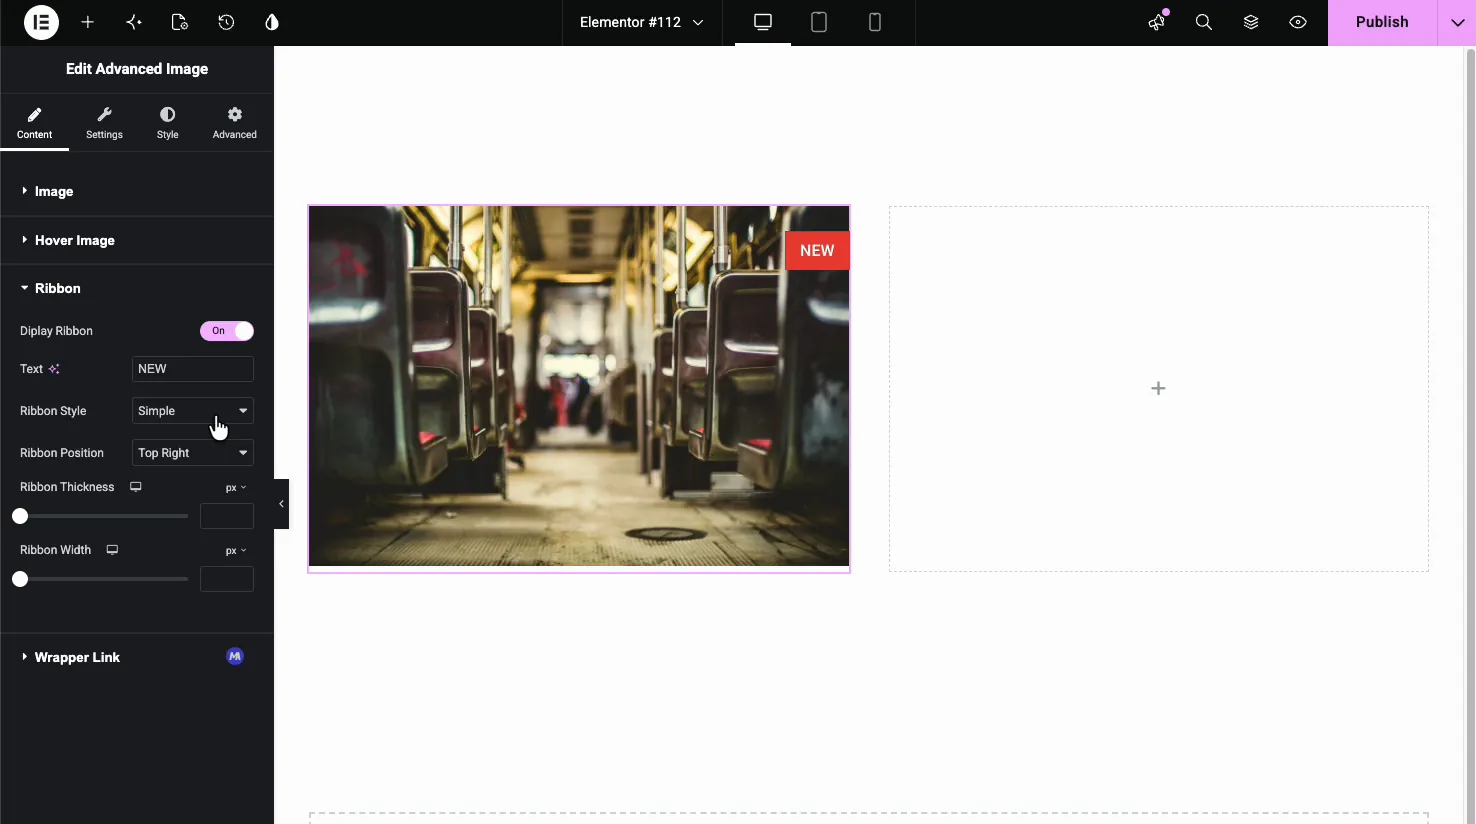Collapse the editor panel with arrow handle
This screenshot has width=1476, height=824.
tap(281, 504)
